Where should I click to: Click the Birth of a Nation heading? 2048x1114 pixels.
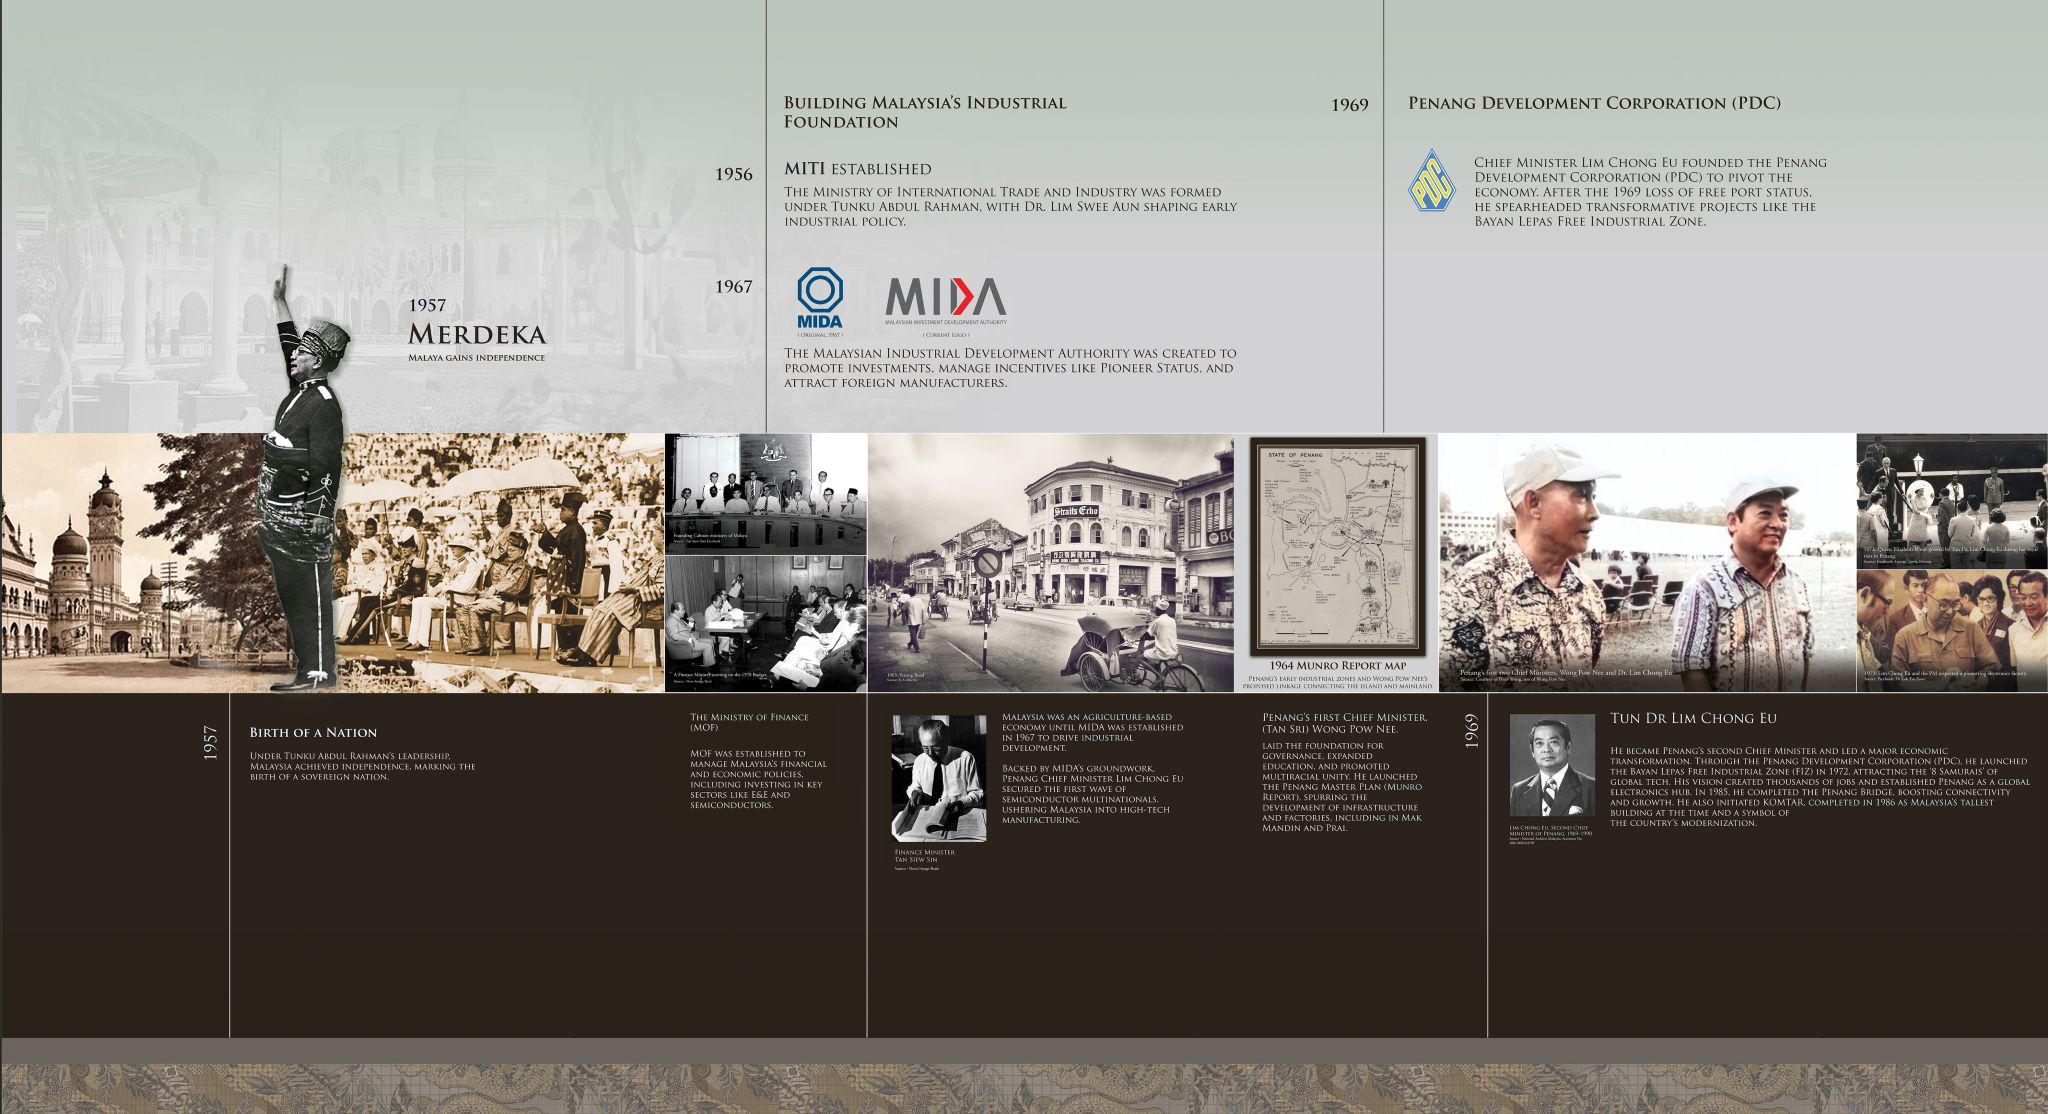point(313,732)
